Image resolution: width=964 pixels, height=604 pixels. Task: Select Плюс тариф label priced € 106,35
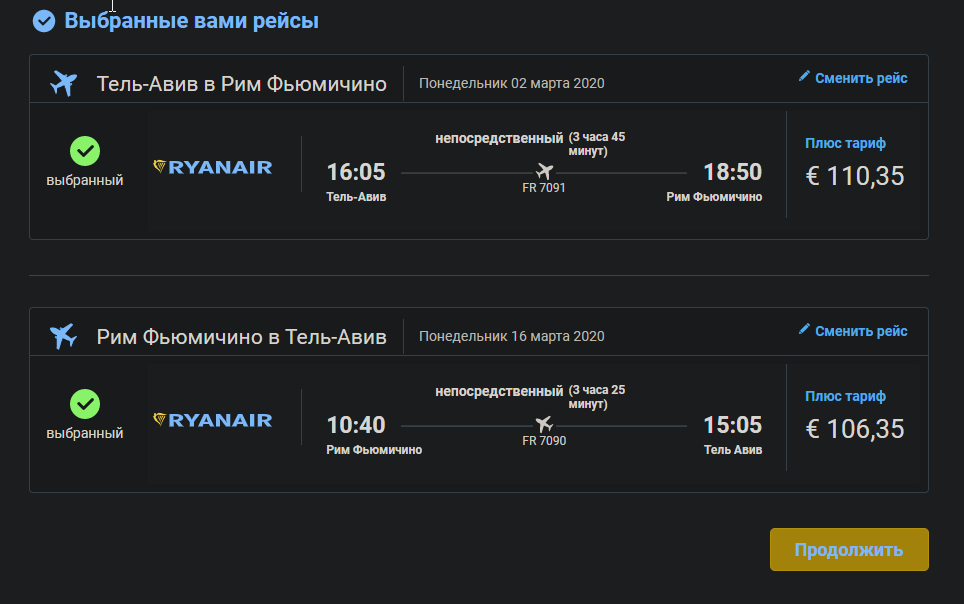click(x=845, y=396)
